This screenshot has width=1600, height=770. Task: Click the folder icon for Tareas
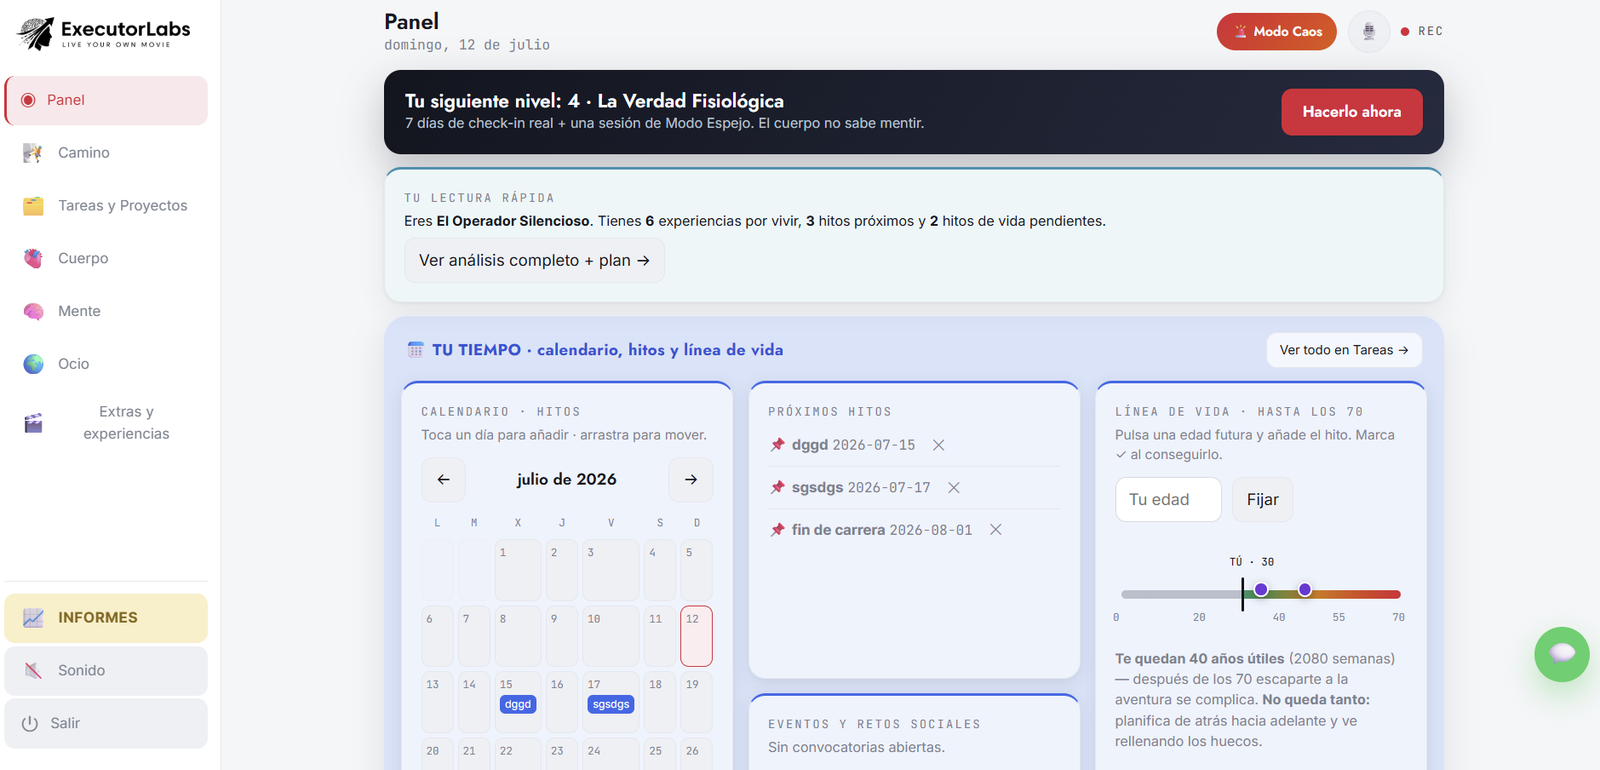(x=33, y=206)
